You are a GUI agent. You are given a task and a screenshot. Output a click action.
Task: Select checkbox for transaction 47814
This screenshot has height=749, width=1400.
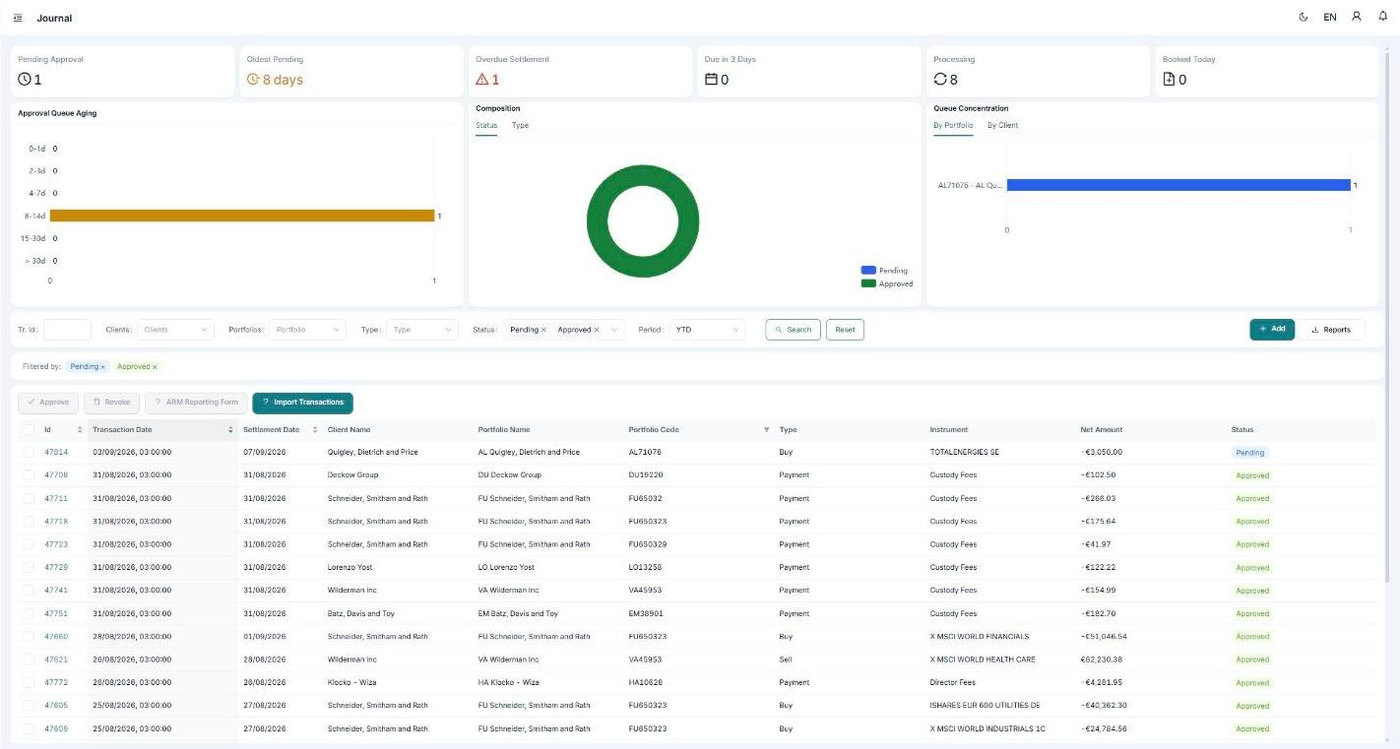(x=29, y=452)
